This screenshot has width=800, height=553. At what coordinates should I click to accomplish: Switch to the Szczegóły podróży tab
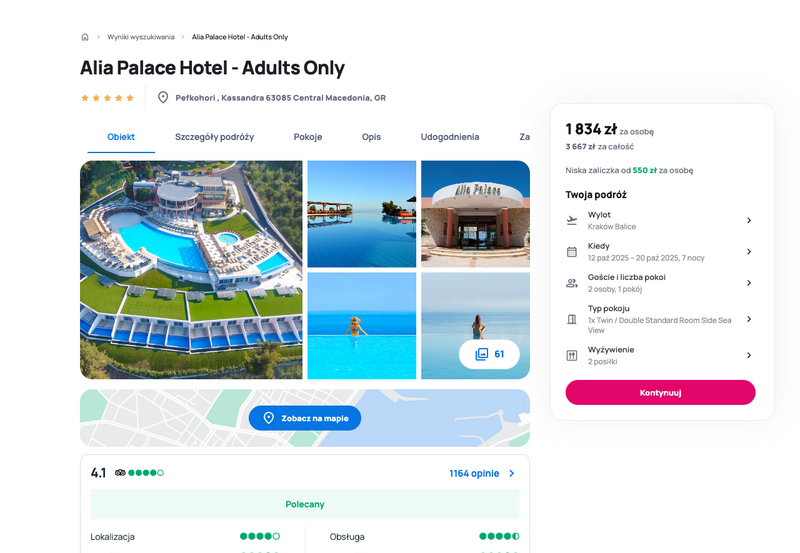(214, 137)
